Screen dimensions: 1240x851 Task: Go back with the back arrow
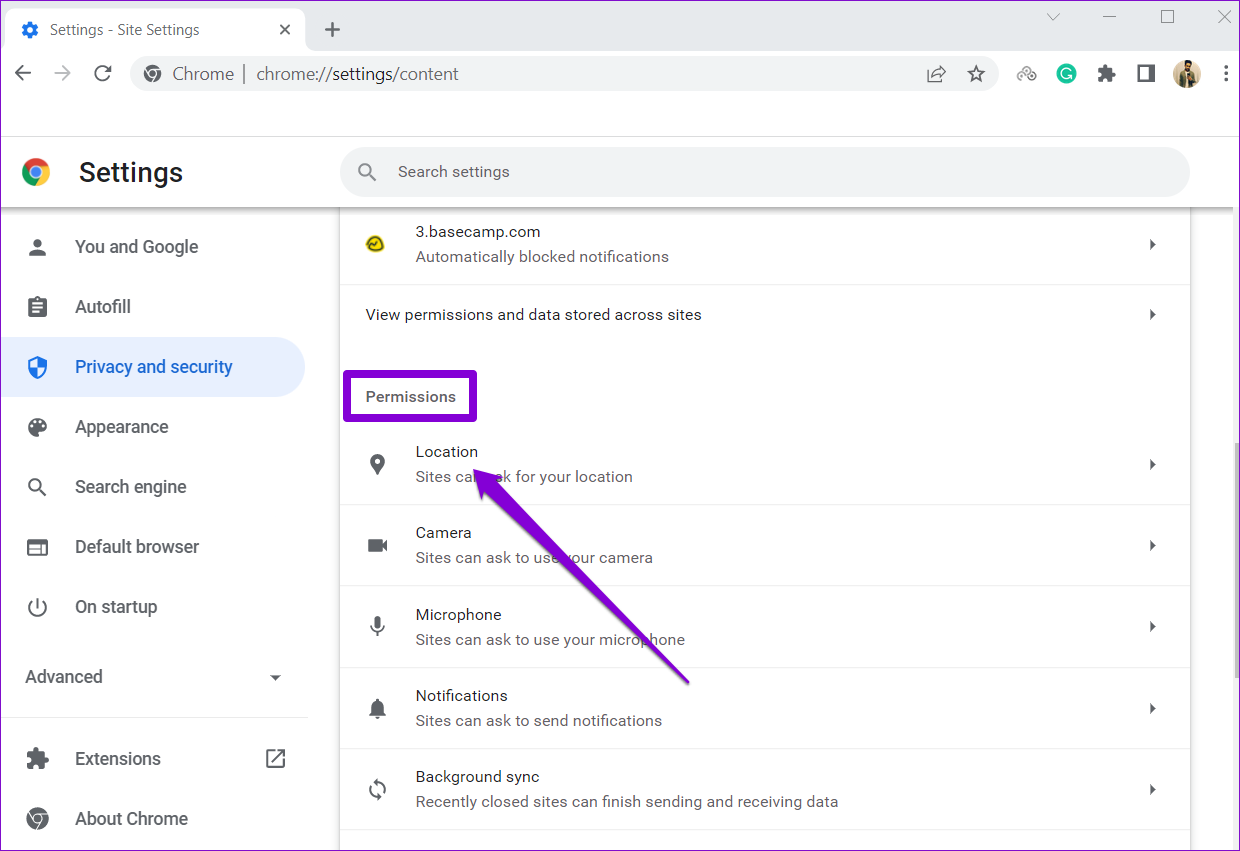23,74
